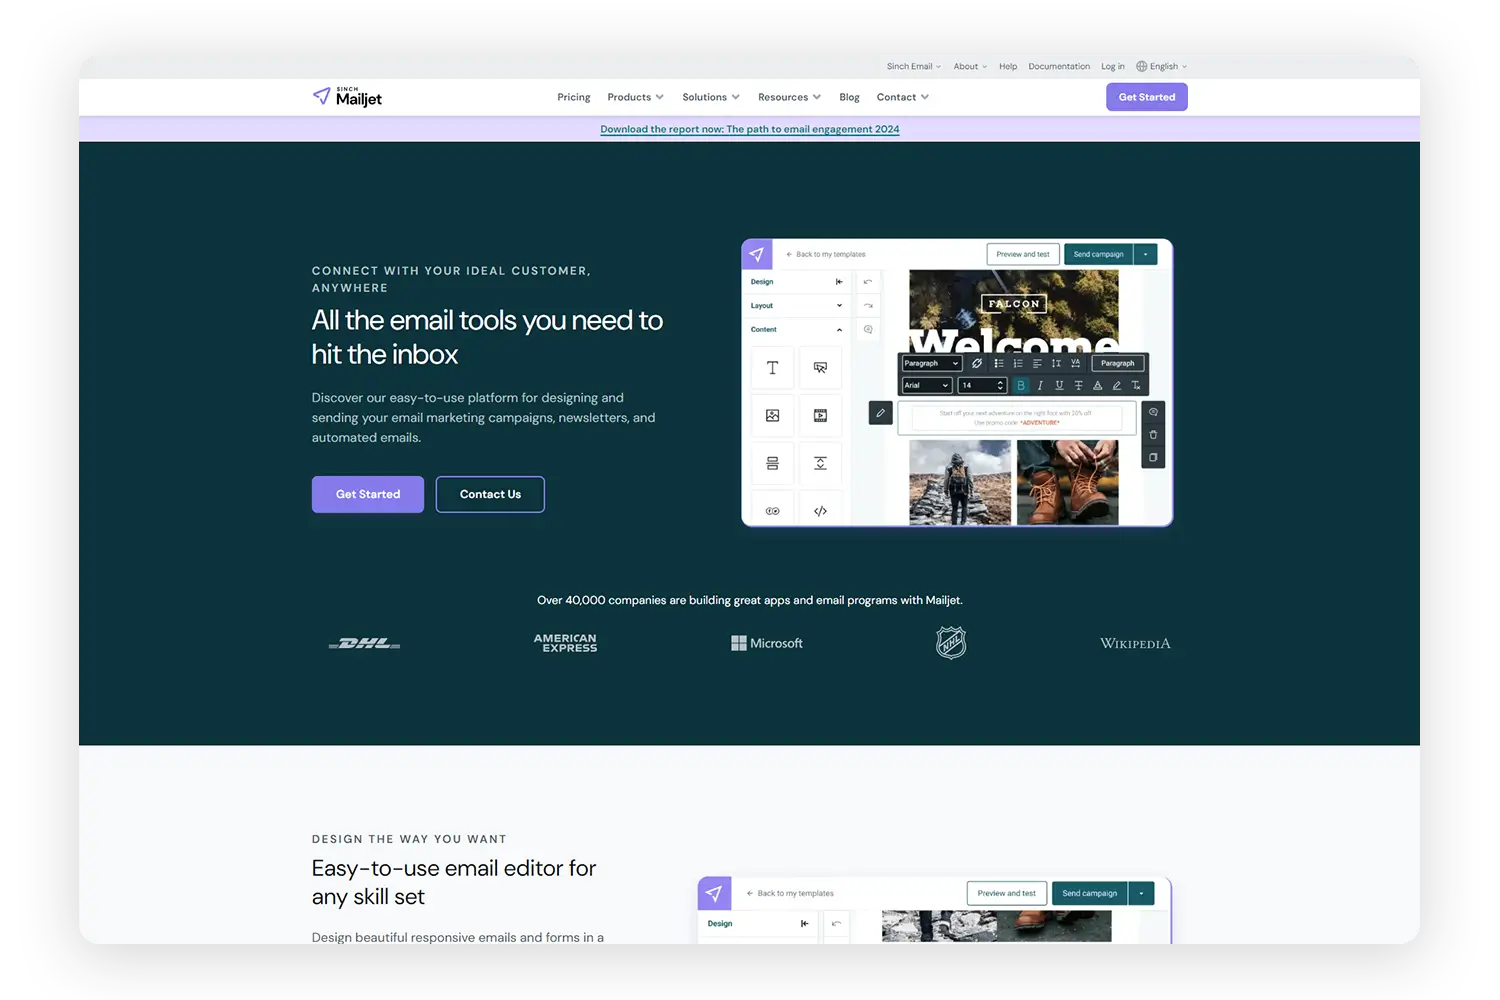Open the Contact dropdown menu

tap(903, 97)
